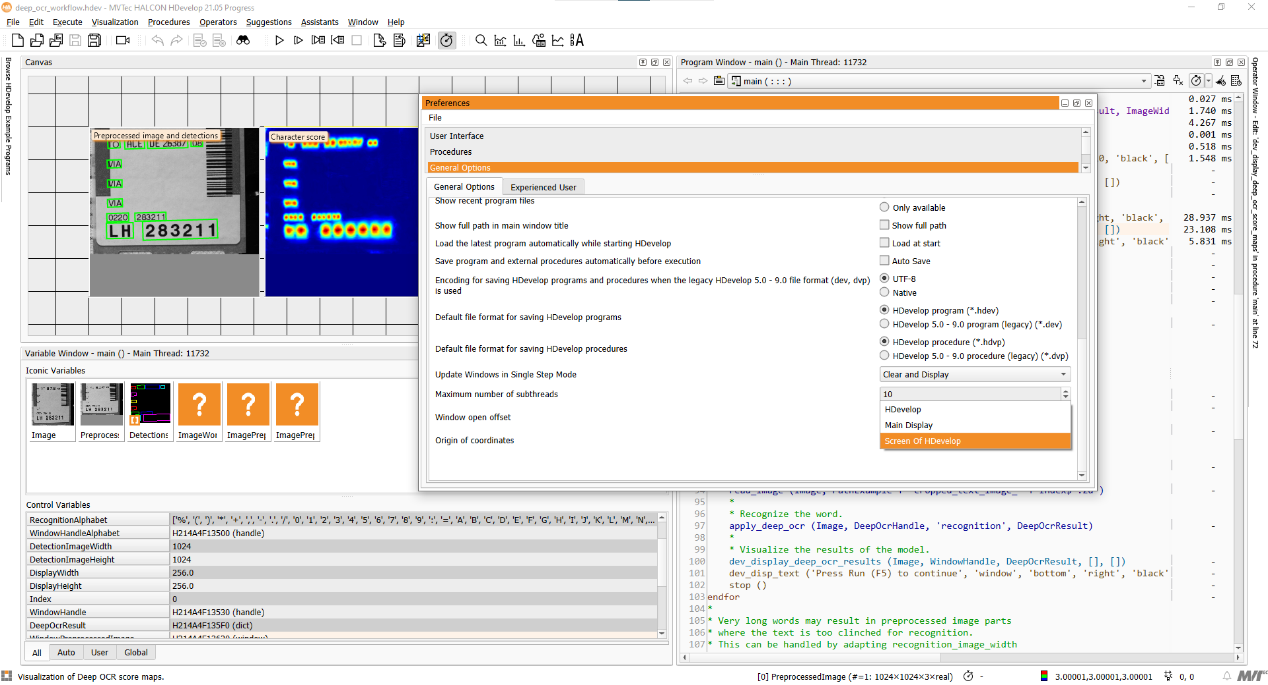Image resolution: width=1268 pixels, height=685 pixels.
Task: Click the binoculars Find icon
Action: tap(243, 40)
